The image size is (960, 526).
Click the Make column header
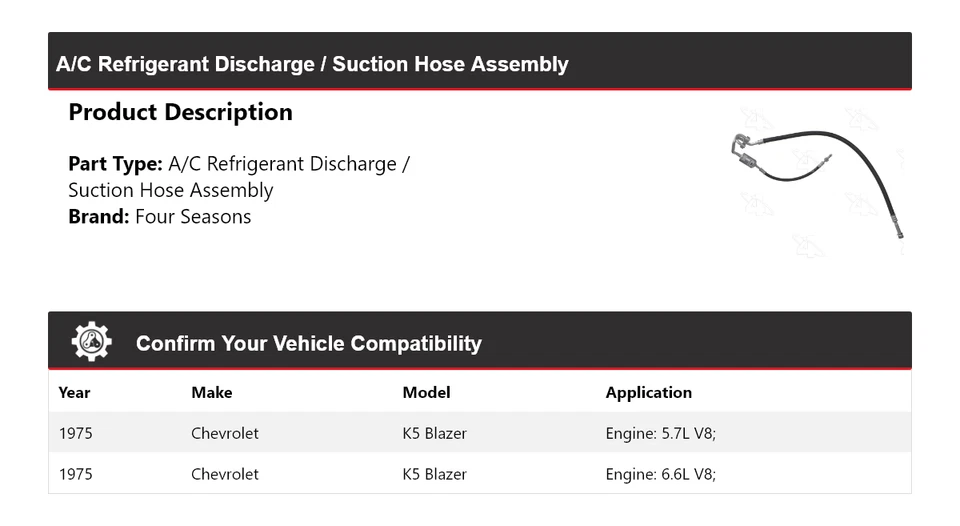pyautogui.click(x=211, y=392)
